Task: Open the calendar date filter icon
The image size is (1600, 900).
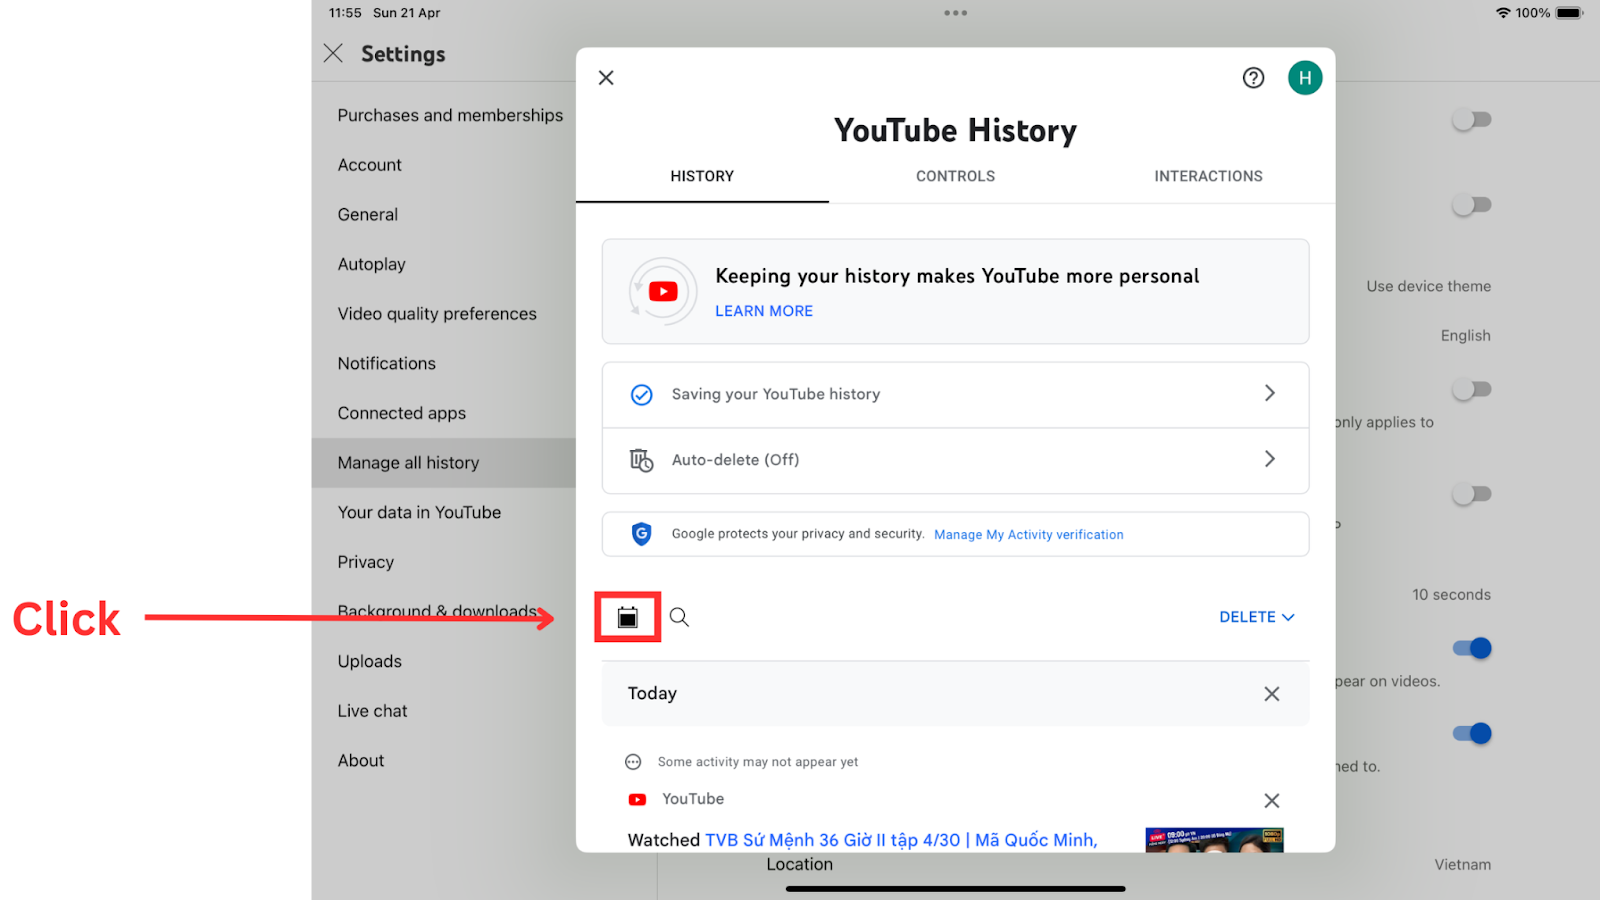Action: 627,617
